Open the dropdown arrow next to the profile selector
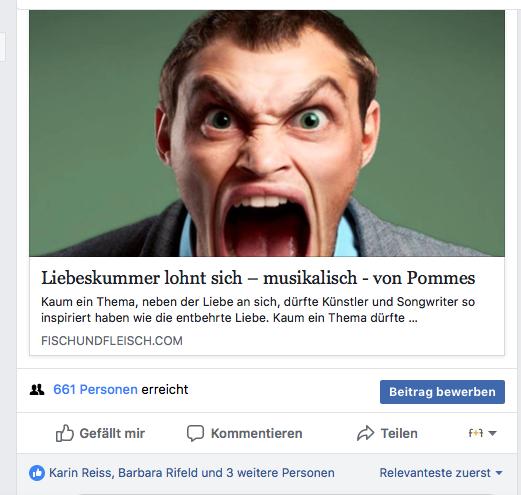521x495 pixels. (x=492, y=433)
